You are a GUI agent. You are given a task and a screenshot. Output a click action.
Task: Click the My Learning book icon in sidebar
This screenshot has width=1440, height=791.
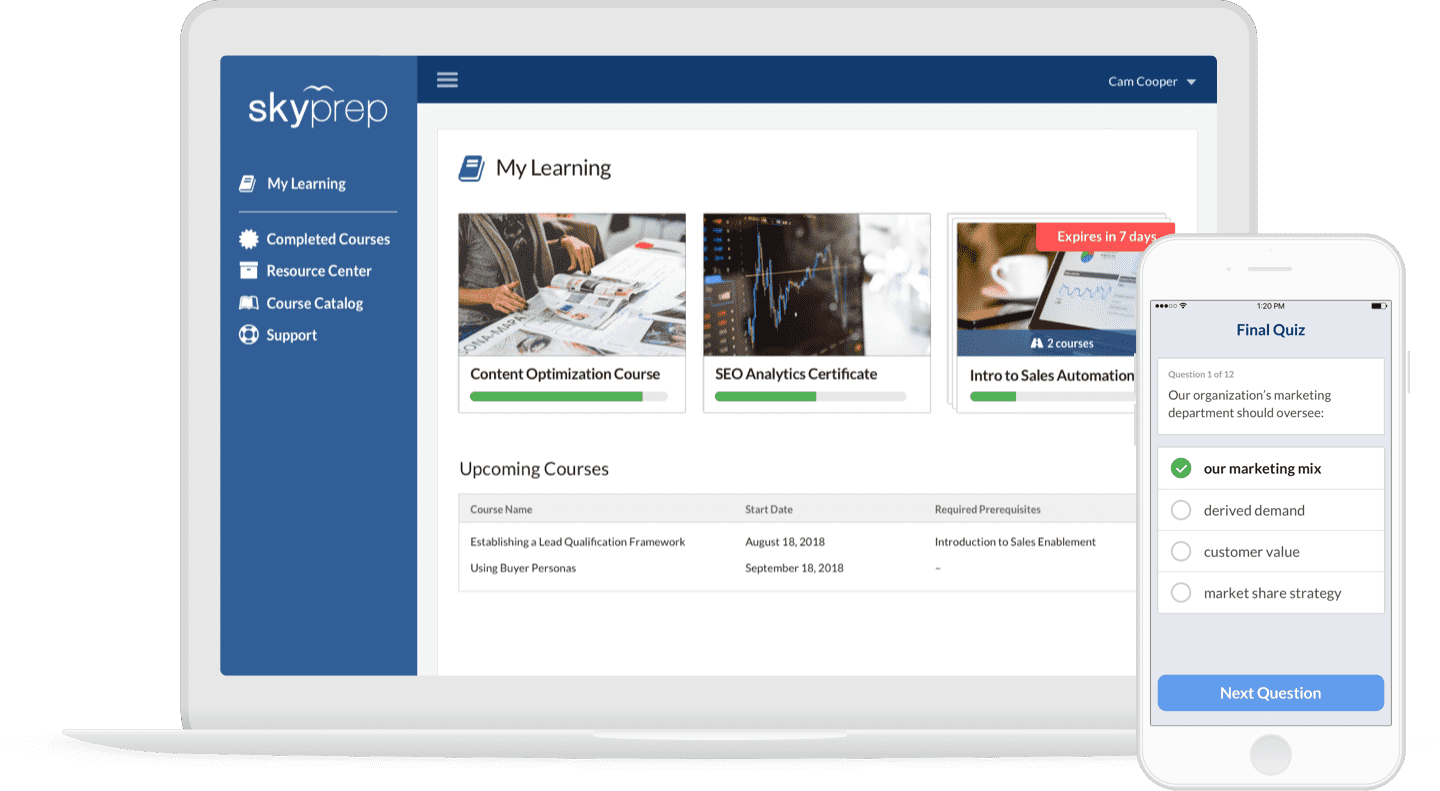[x=247, y=184]
